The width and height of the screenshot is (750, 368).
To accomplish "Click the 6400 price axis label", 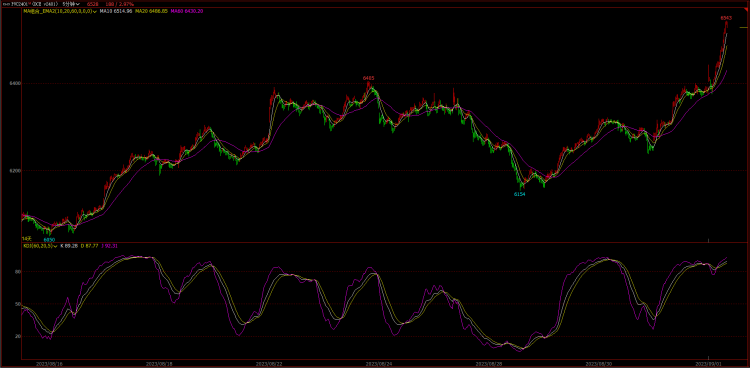I will [x=15, y=83].
